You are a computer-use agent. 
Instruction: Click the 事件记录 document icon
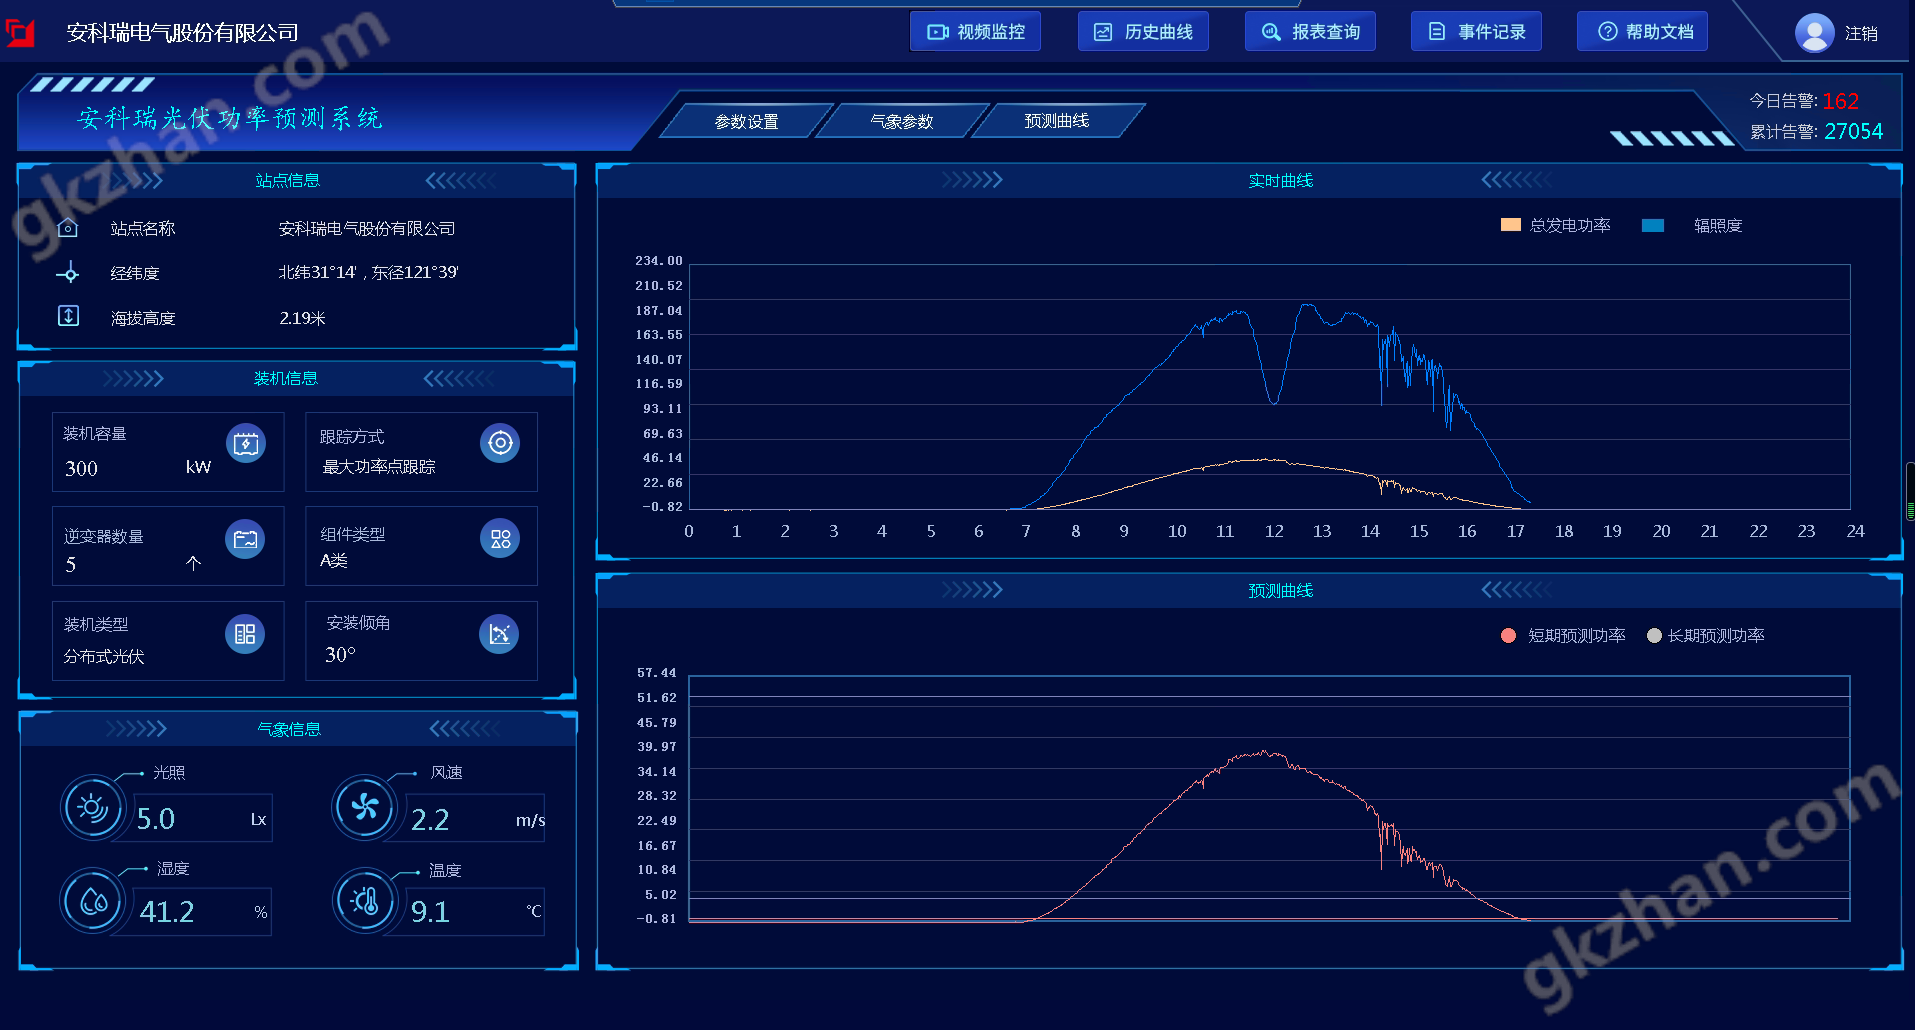[1437, 32]
